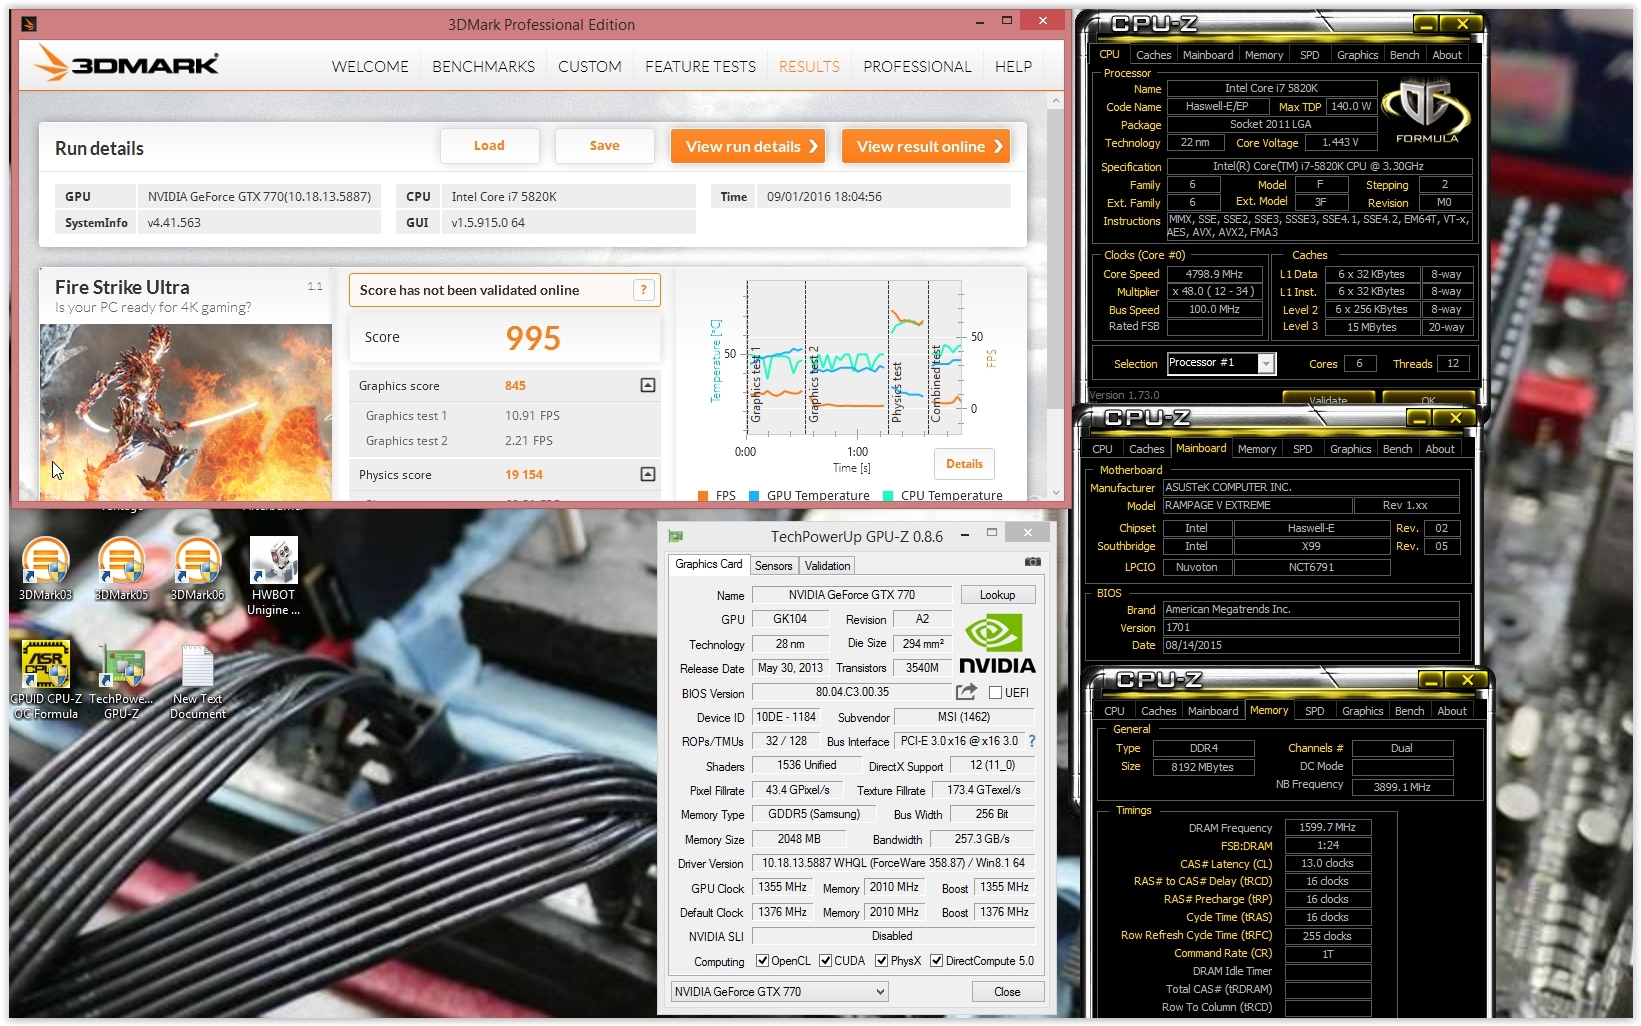Screen dimensions: 1641x1026
Task: Open New Text Document on desktop
Action: tap(198, 680)
